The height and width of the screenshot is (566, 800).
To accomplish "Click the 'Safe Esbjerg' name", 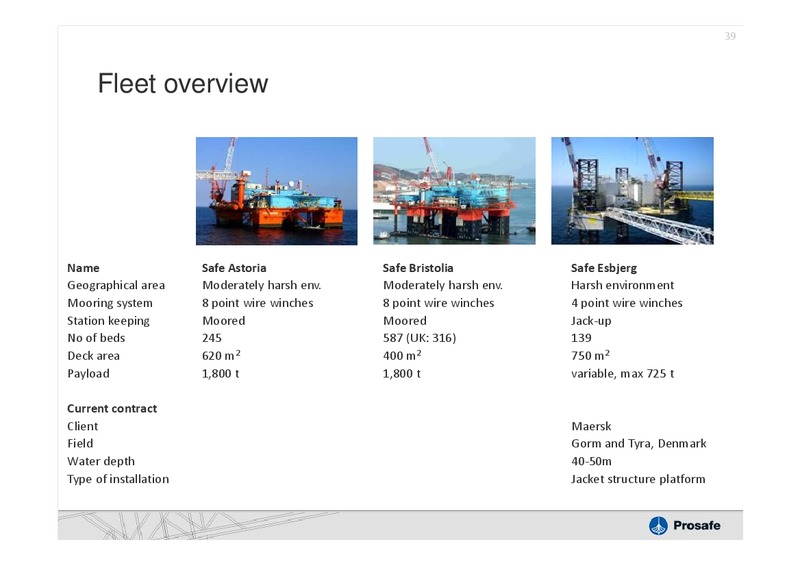I will [x=604, y=268].
